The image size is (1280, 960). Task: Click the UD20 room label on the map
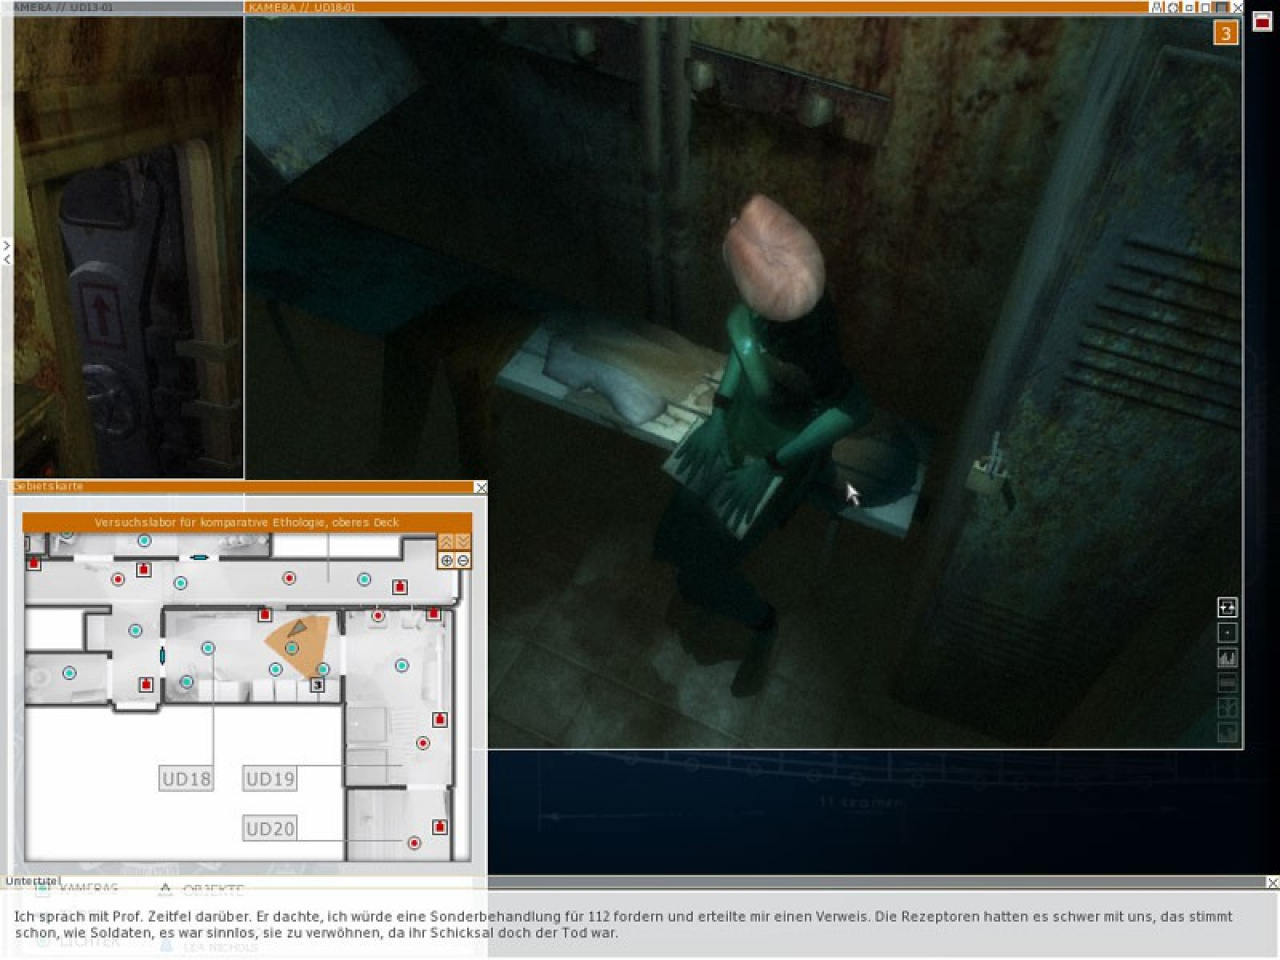tap(270, 828)
